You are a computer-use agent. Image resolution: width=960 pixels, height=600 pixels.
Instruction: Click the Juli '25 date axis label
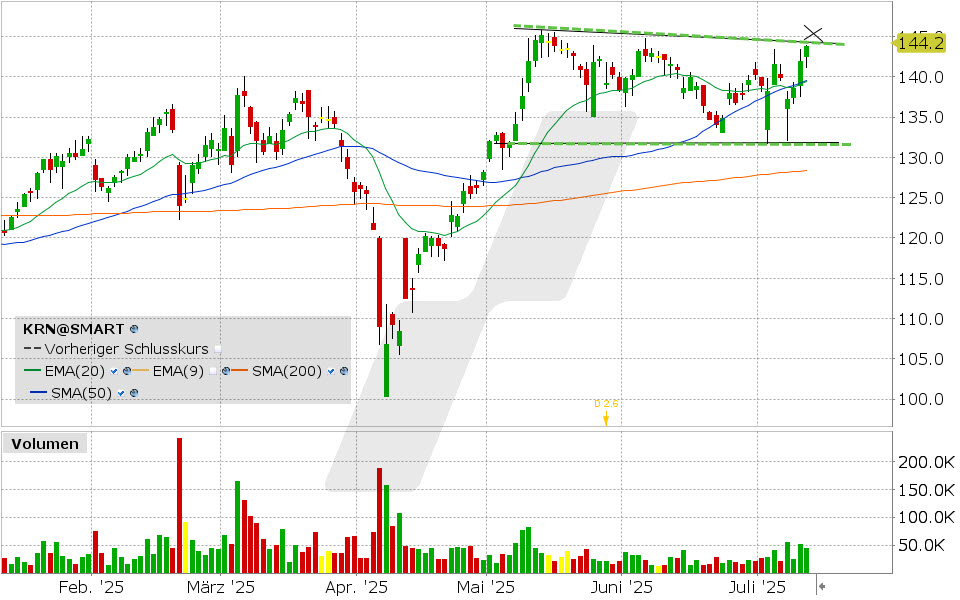click(x=758, y=587)
